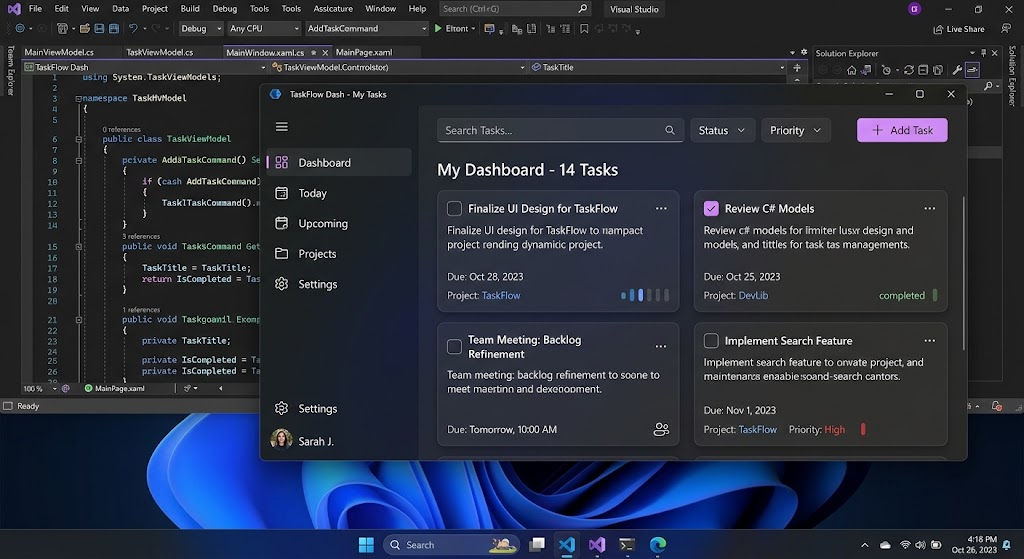This screenshot has width=1024, height=559.
Task: Click TaskFlow dashboard vertical scrollbar
Action: [963, 273]
